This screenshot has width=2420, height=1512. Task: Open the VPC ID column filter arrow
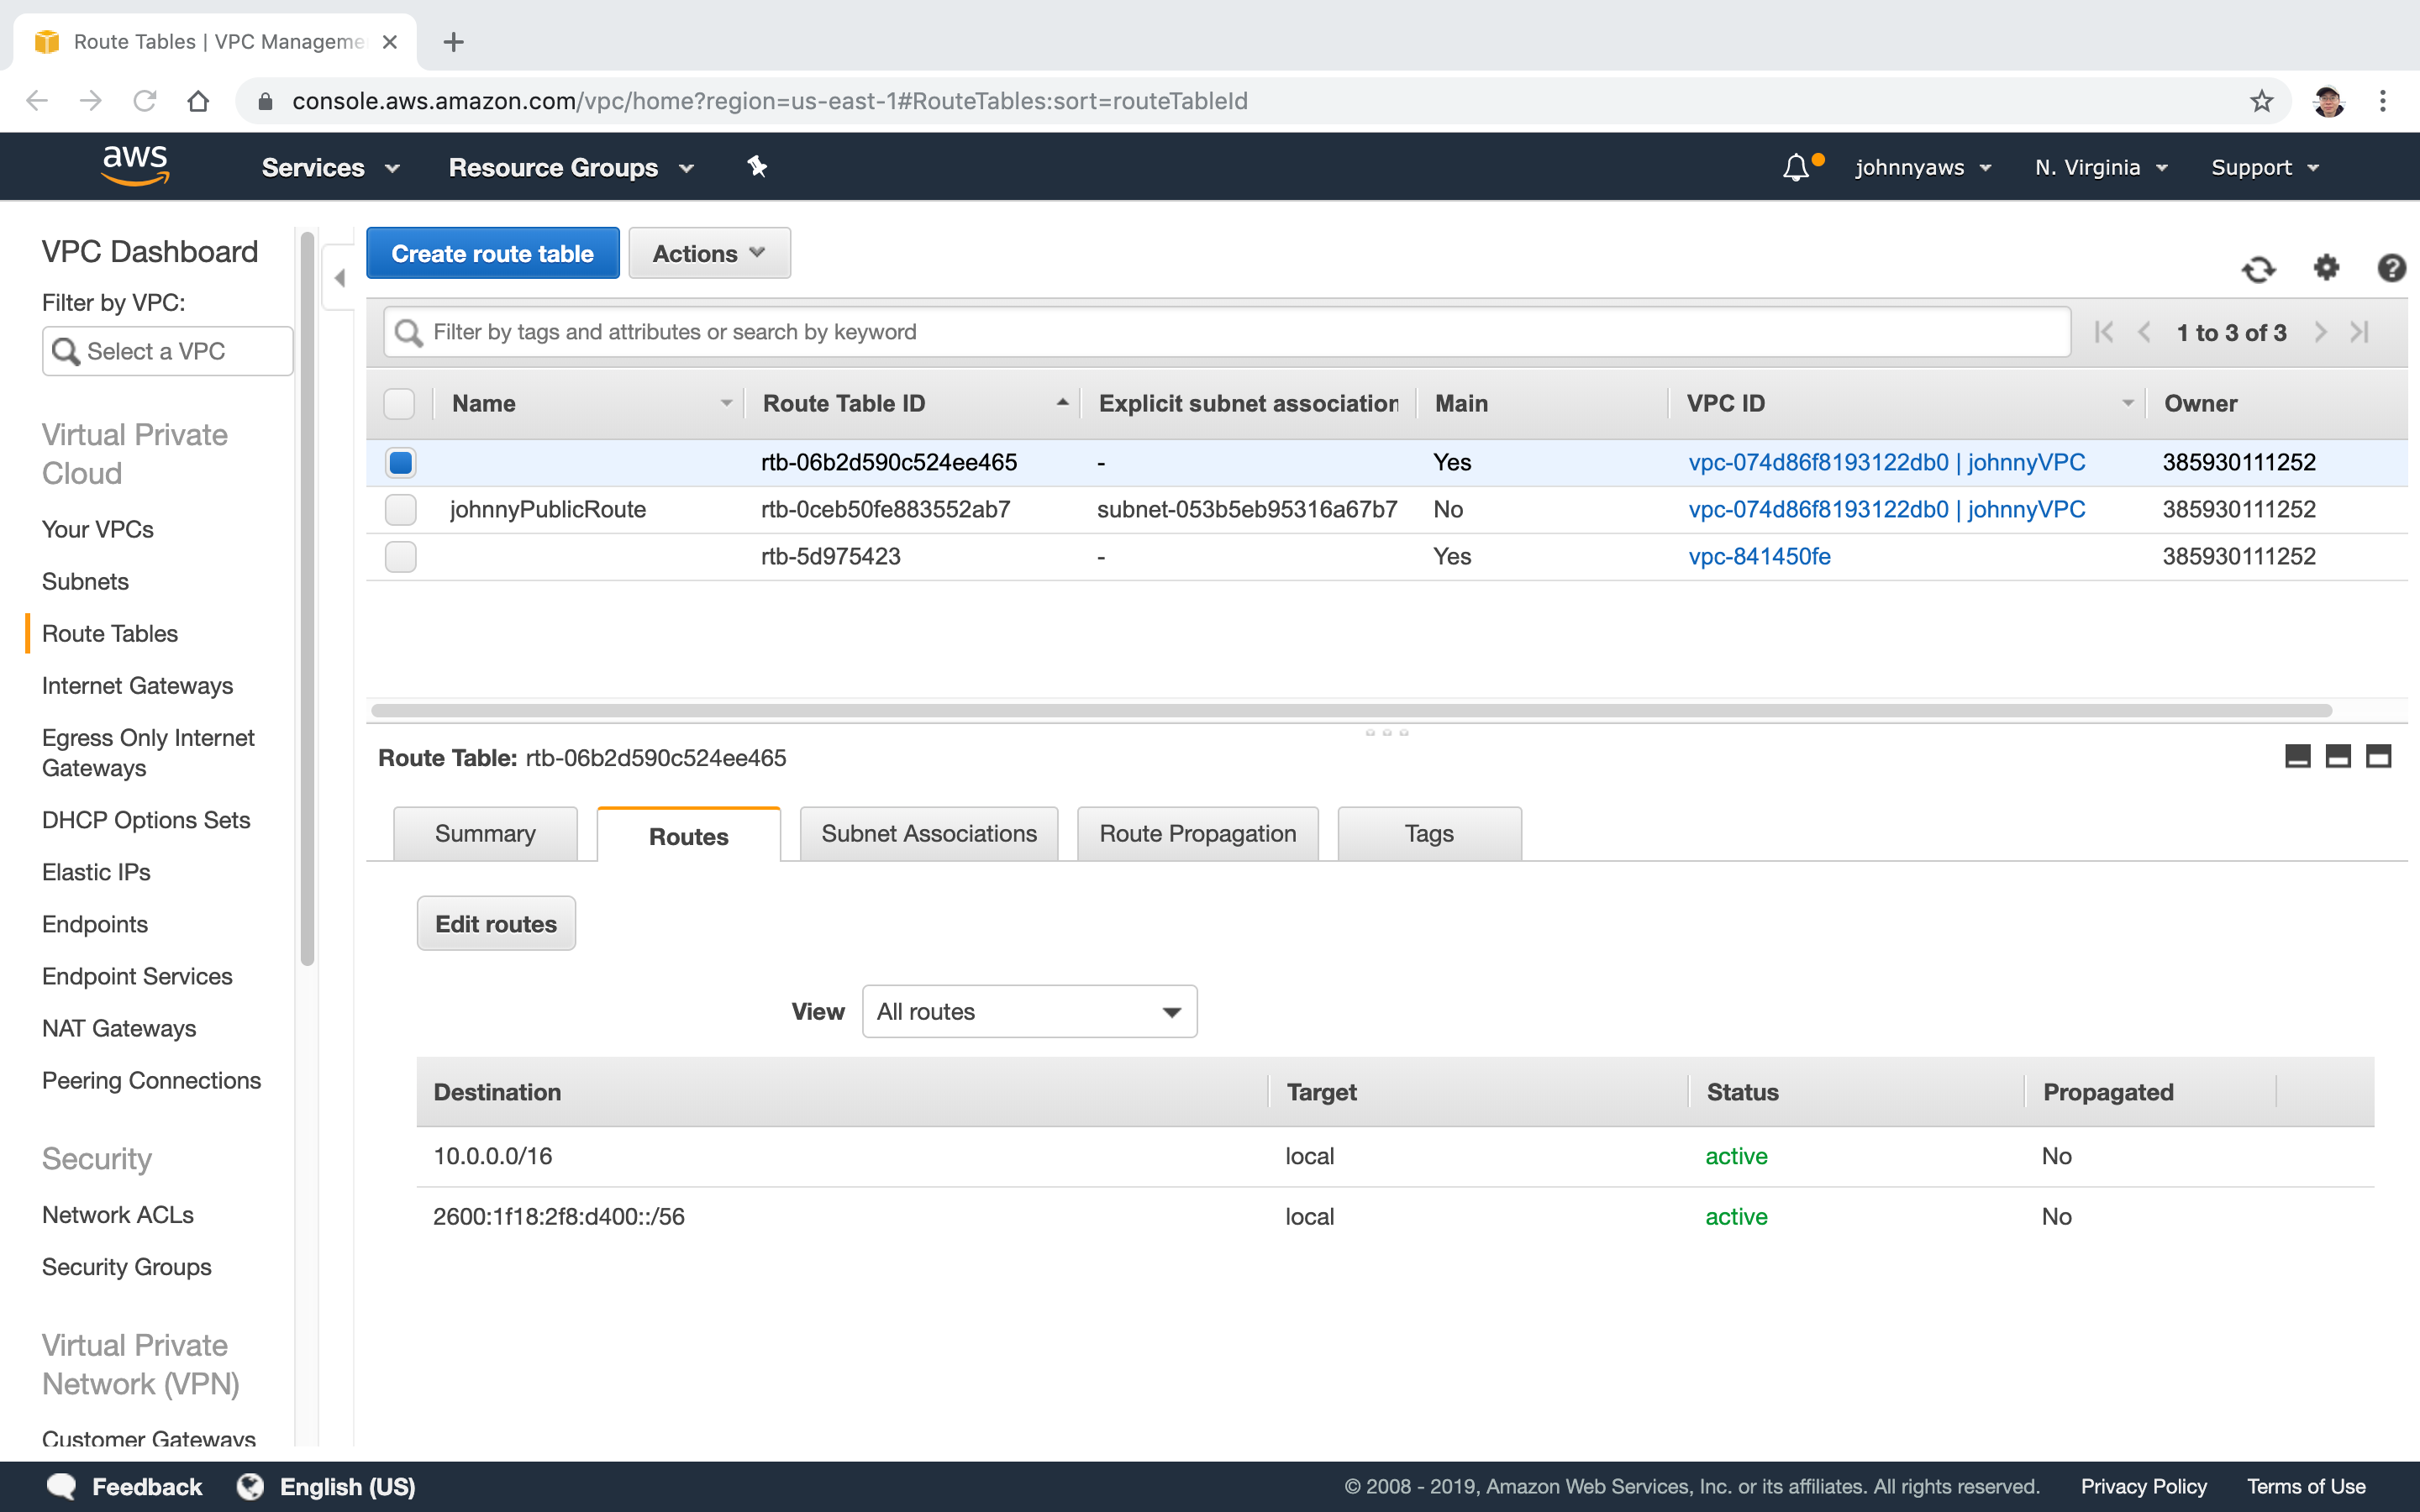point(2128,403)
